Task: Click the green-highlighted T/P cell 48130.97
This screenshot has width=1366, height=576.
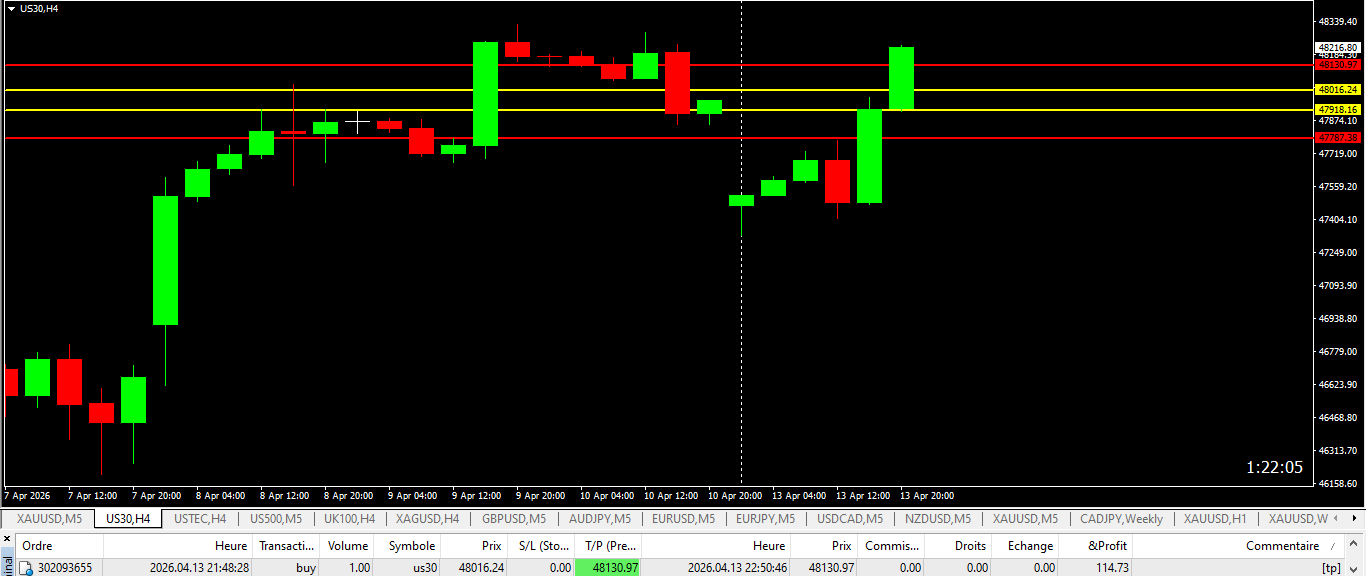Action: pos(608,568)
